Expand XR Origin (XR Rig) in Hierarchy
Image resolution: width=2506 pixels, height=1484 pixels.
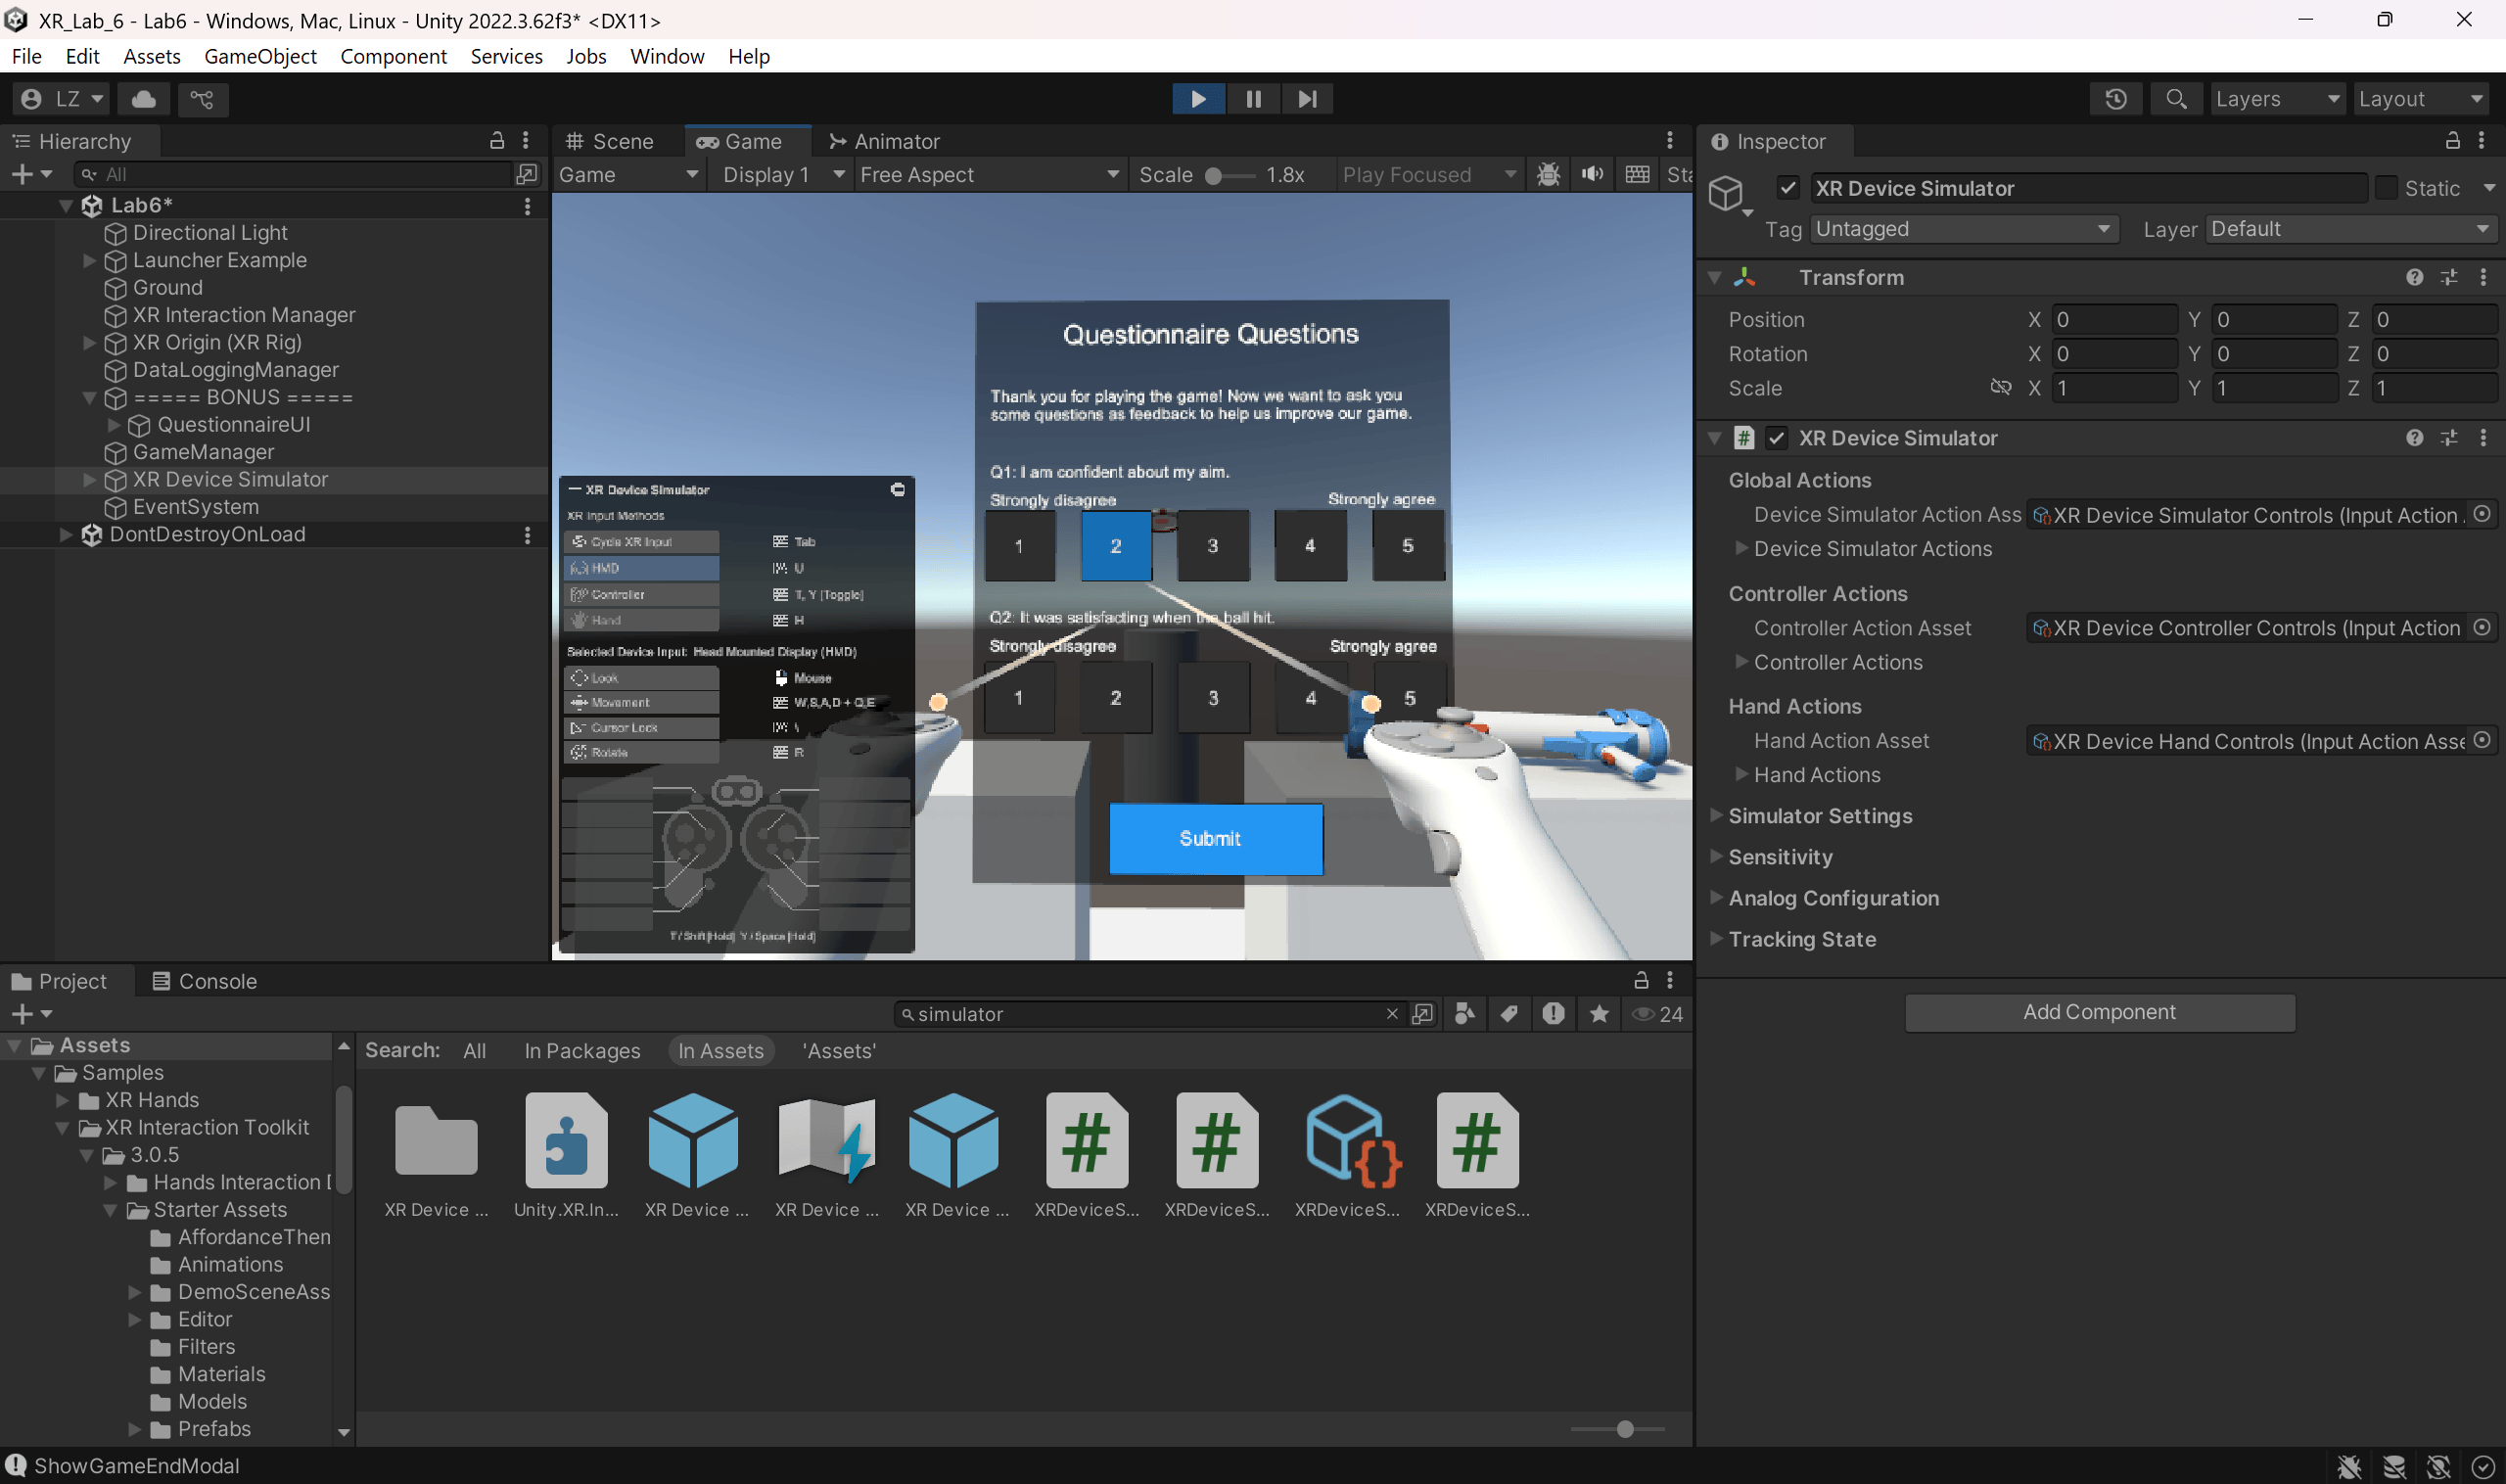pyautogui.click(x=89, y=342)
